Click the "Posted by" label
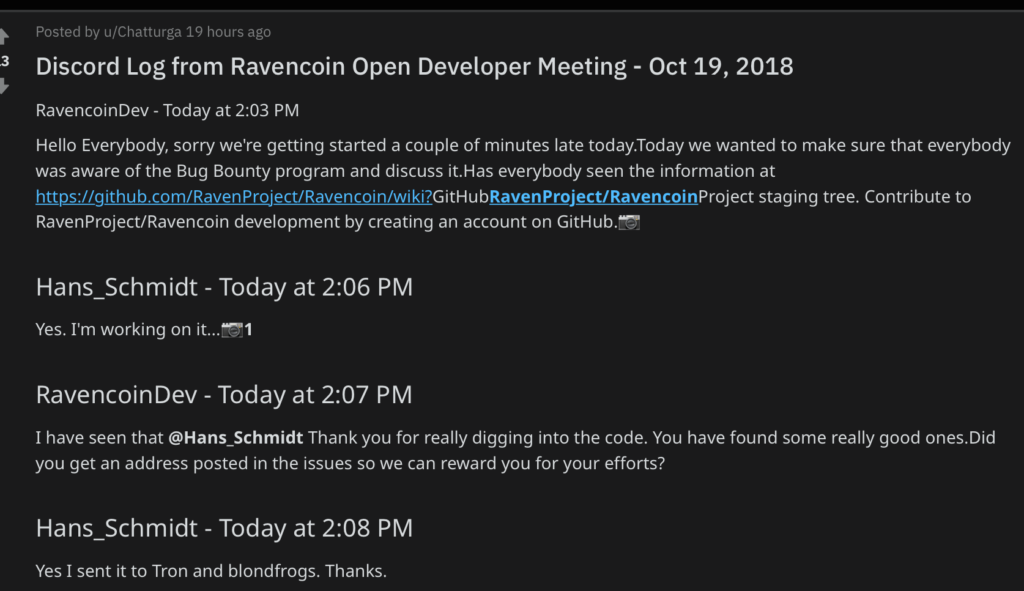This screenshot has width=1024, height=591. point(67,32)
